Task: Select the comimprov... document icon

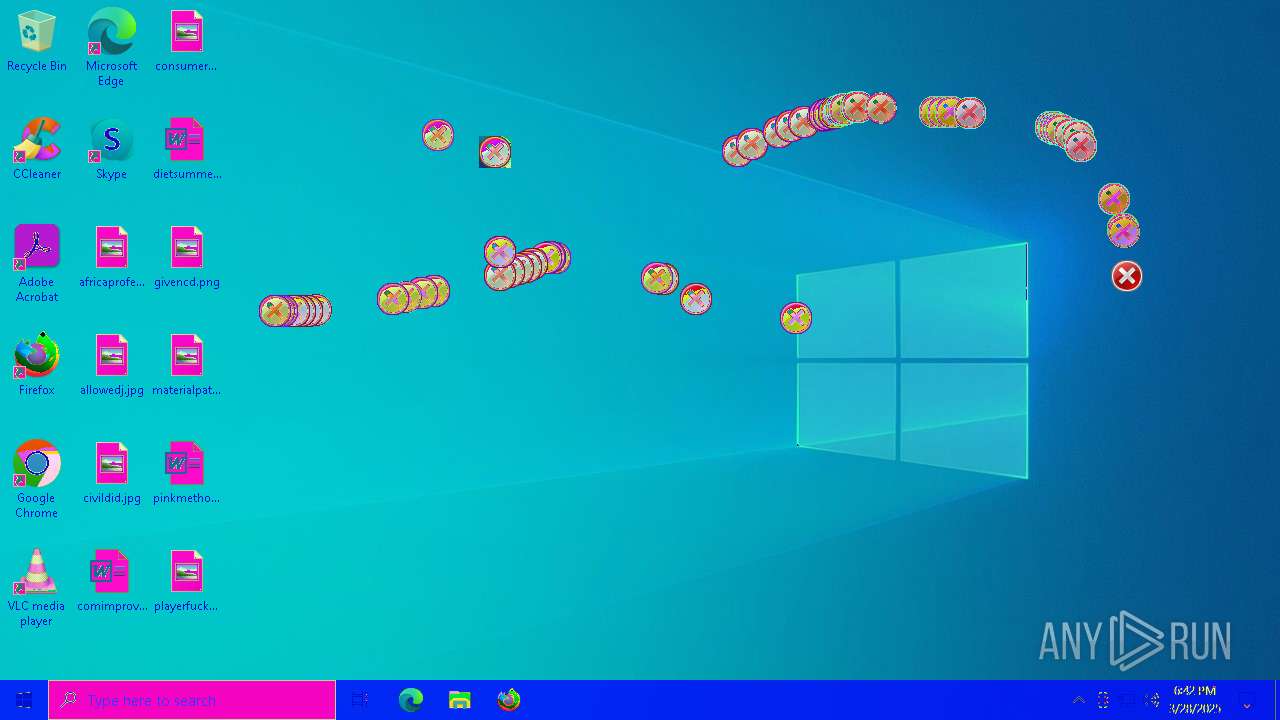Action: pos(111,582)
